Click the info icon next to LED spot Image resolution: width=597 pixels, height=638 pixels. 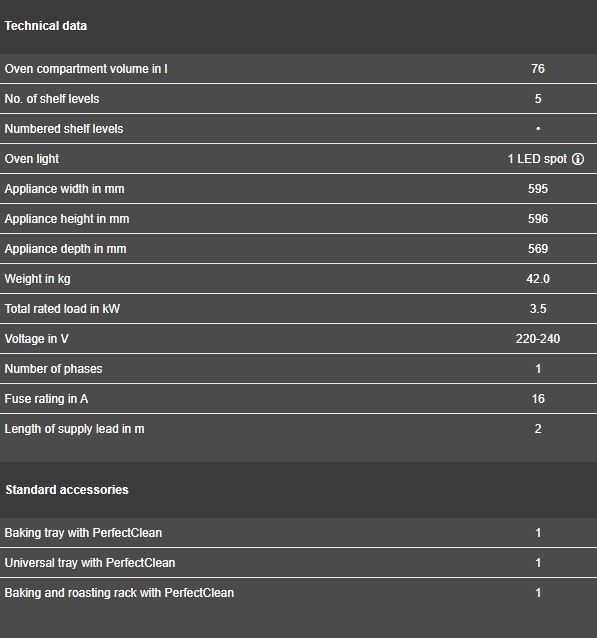(x=578, y=159)
